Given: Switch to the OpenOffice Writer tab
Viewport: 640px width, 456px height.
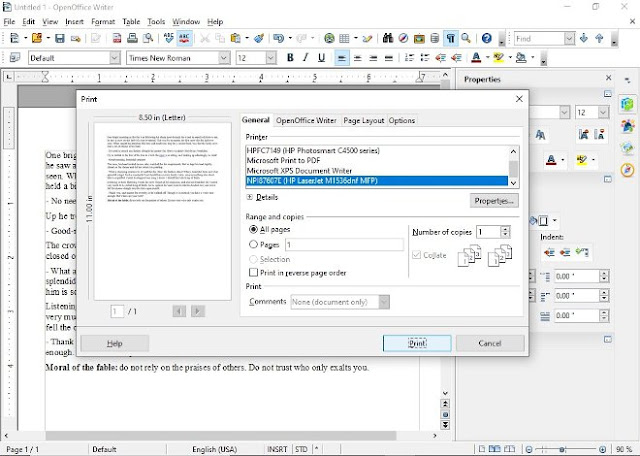Looking at the screenshot, I should click(x=306, y=120).
